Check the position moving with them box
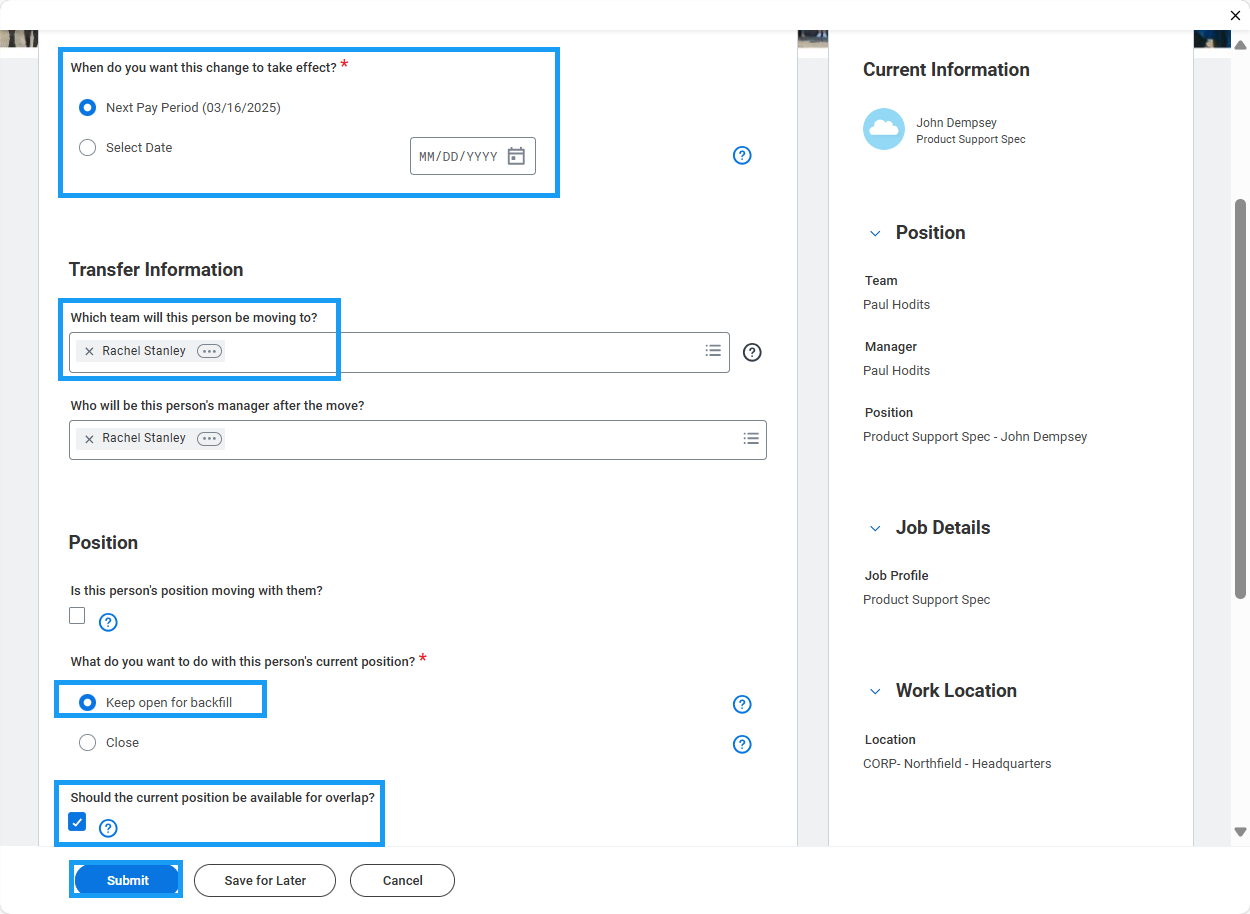 (x=77, y=616)
